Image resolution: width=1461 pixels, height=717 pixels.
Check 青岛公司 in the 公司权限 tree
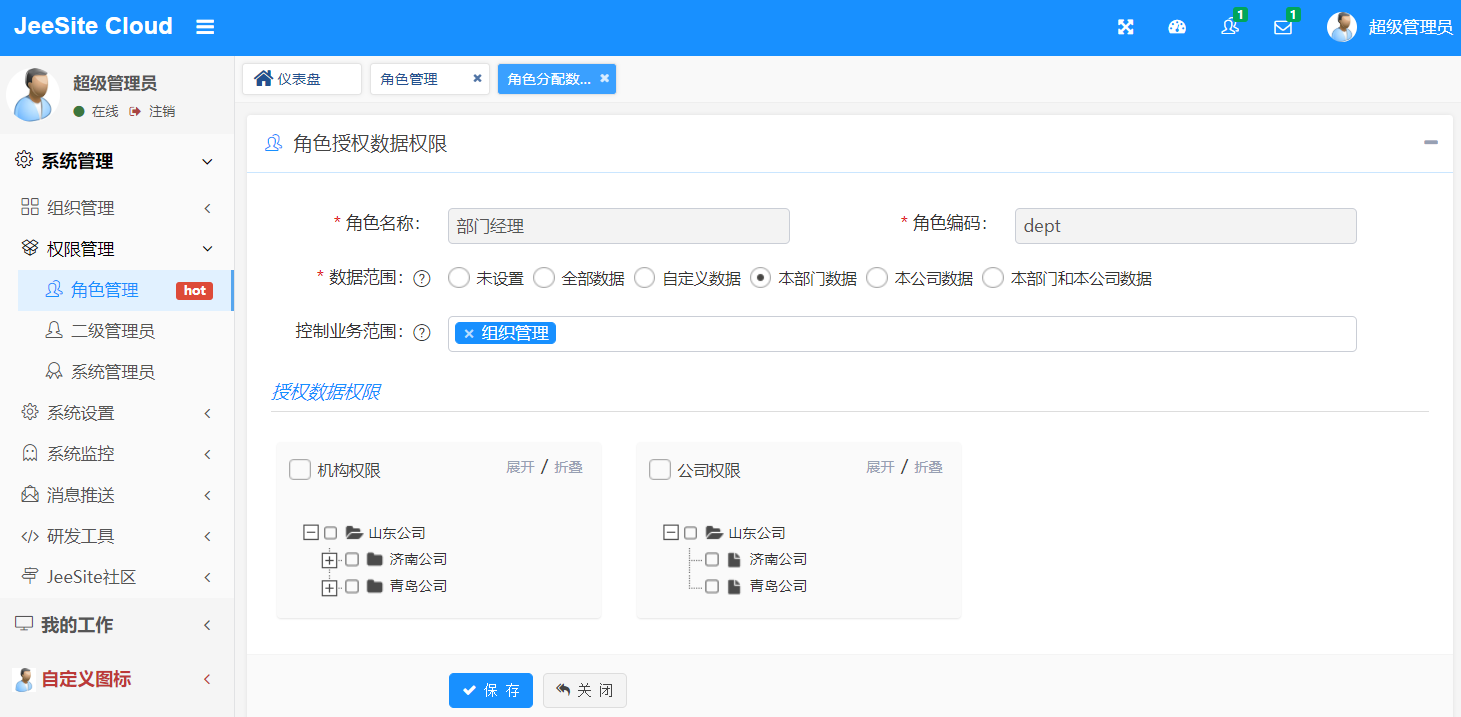(x=712, y=586)
